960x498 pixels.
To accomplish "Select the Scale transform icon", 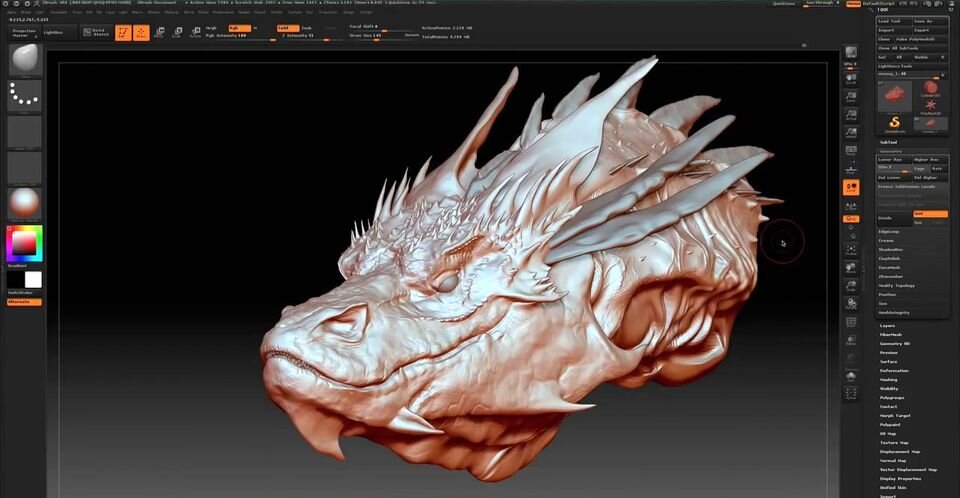I will tap(178, 32).
